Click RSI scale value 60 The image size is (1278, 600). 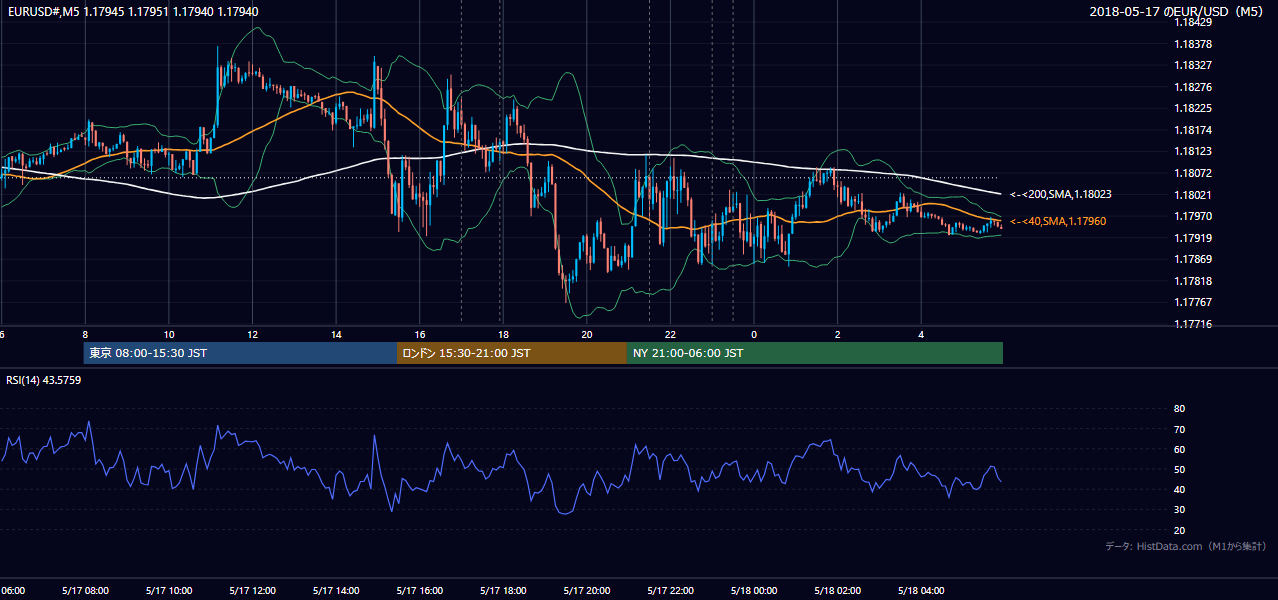coord(1179,449)
